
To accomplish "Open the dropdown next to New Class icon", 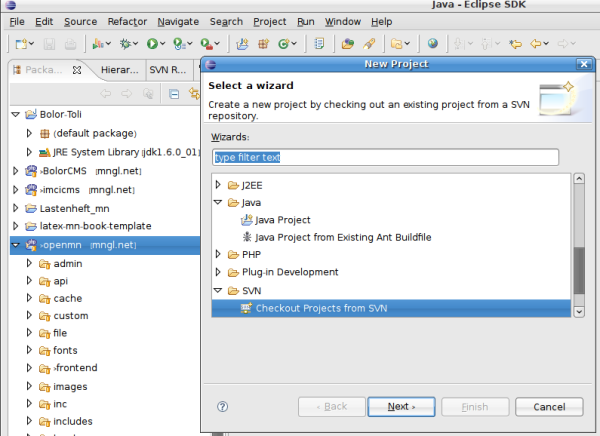I will (294, 44).
